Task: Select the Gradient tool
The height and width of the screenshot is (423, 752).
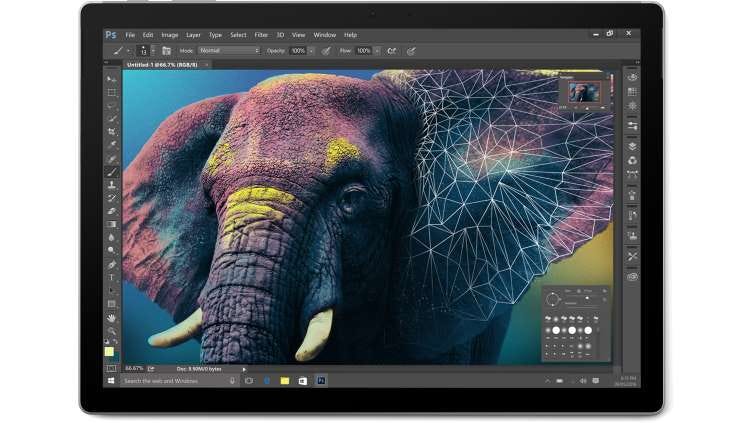Action: tap(111, 224)
